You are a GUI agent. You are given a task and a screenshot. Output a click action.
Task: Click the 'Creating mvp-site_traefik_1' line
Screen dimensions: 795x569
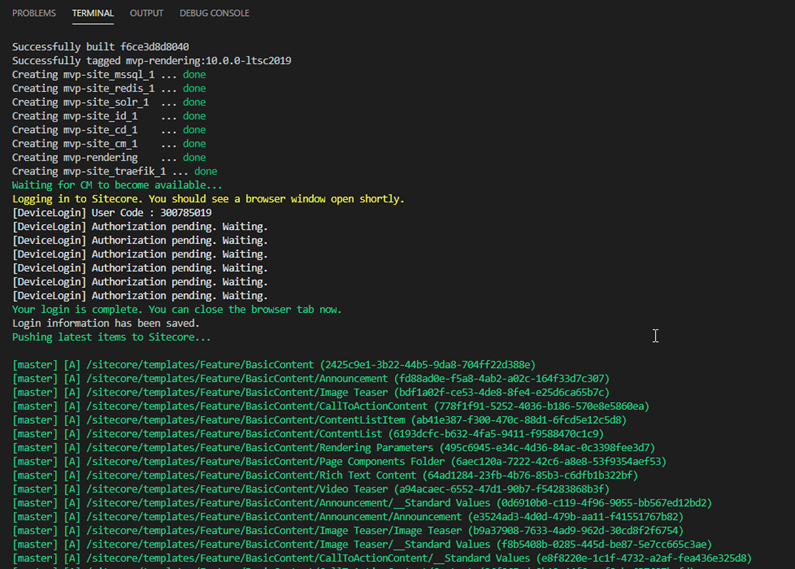[115, 171]
